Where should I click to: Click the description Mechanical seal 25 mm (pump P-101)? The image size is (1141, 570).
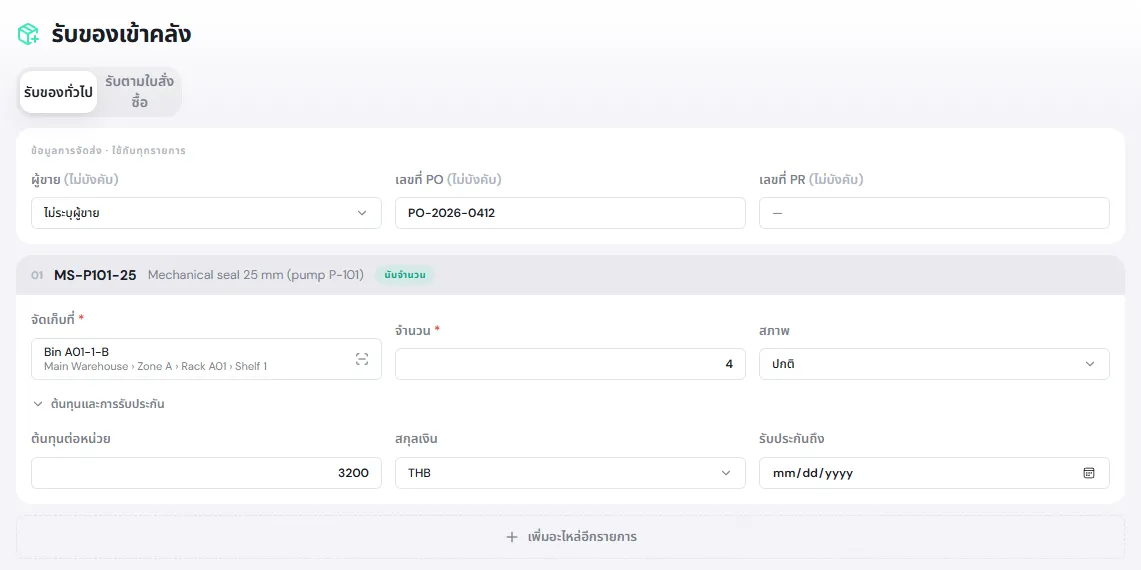[x=256, y=275]
